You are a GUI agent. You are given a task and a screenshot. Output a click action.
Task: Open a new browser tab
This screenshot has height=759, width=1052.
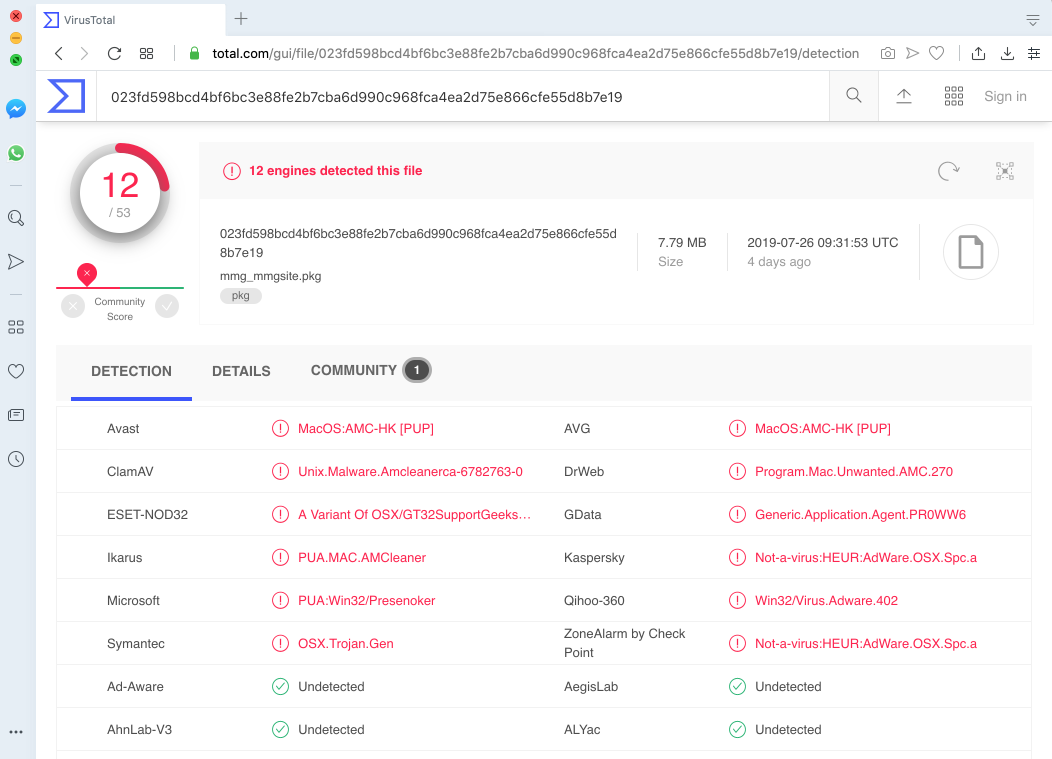tap(241, 19)
